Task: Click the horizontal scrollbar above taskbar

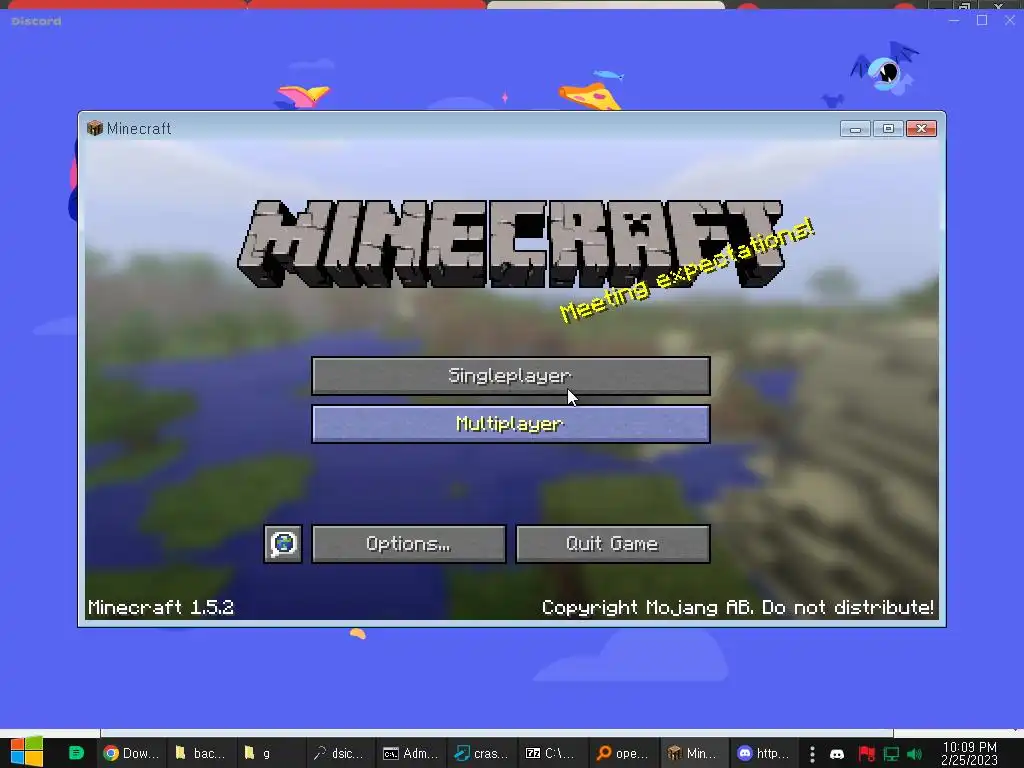Action: coord(496,733)
